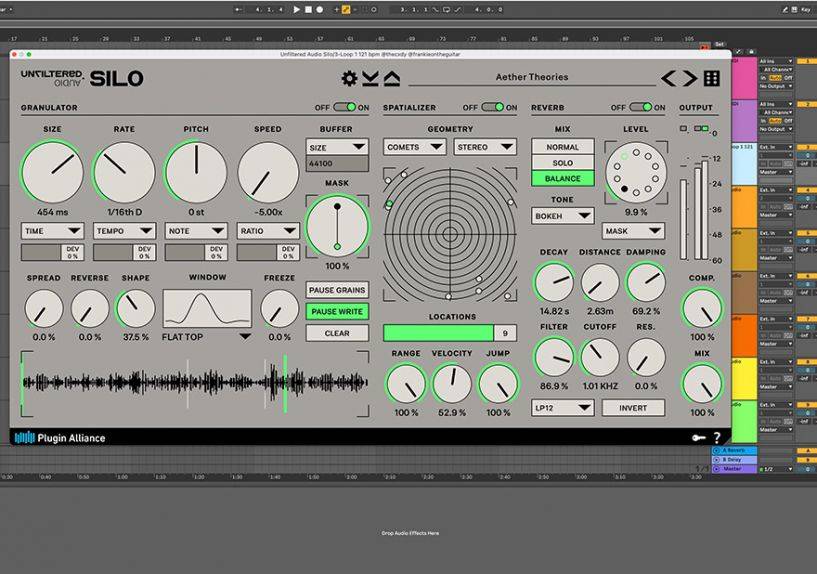The width and height of the screenshot is (817, 574).
Task: Click the Clear buffer button
Action: click(337, 333)
